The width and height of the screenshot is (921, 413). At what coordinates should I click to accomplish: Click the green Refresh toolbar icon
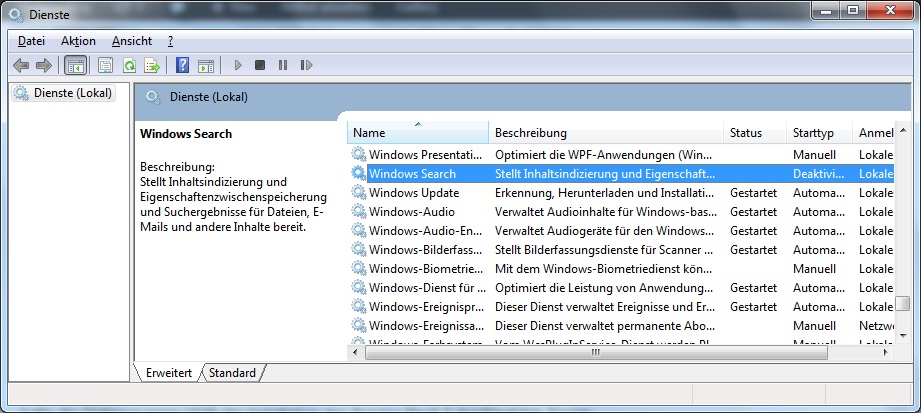pyautogui.click(x=129, y=65)
